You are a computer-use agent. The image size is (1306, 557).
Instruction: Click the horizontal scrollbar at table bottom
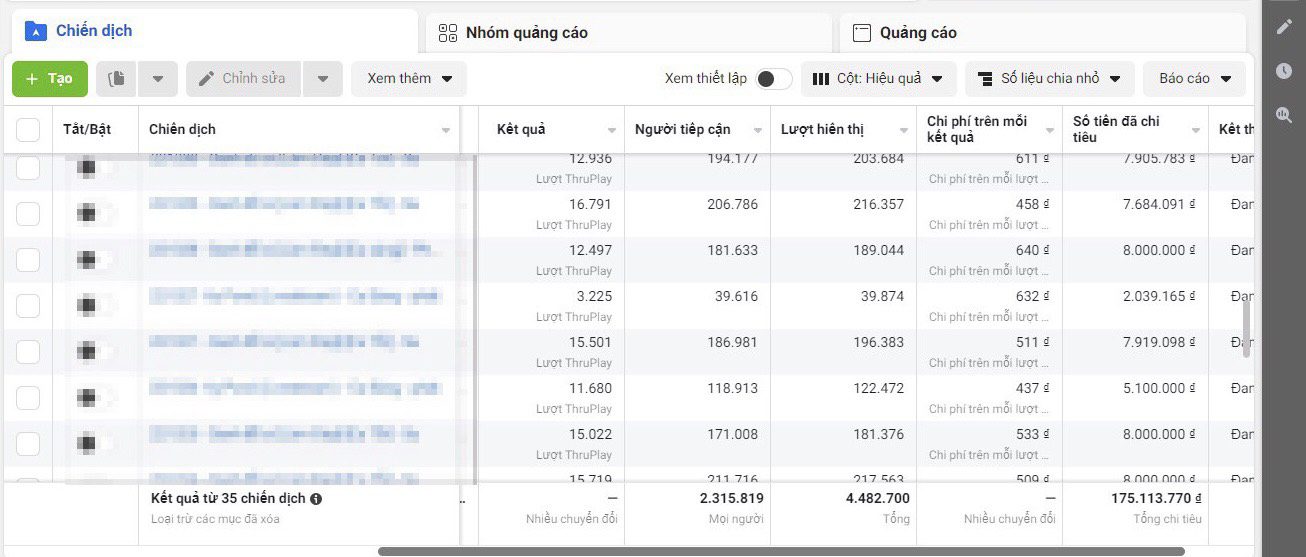[780, 551]
